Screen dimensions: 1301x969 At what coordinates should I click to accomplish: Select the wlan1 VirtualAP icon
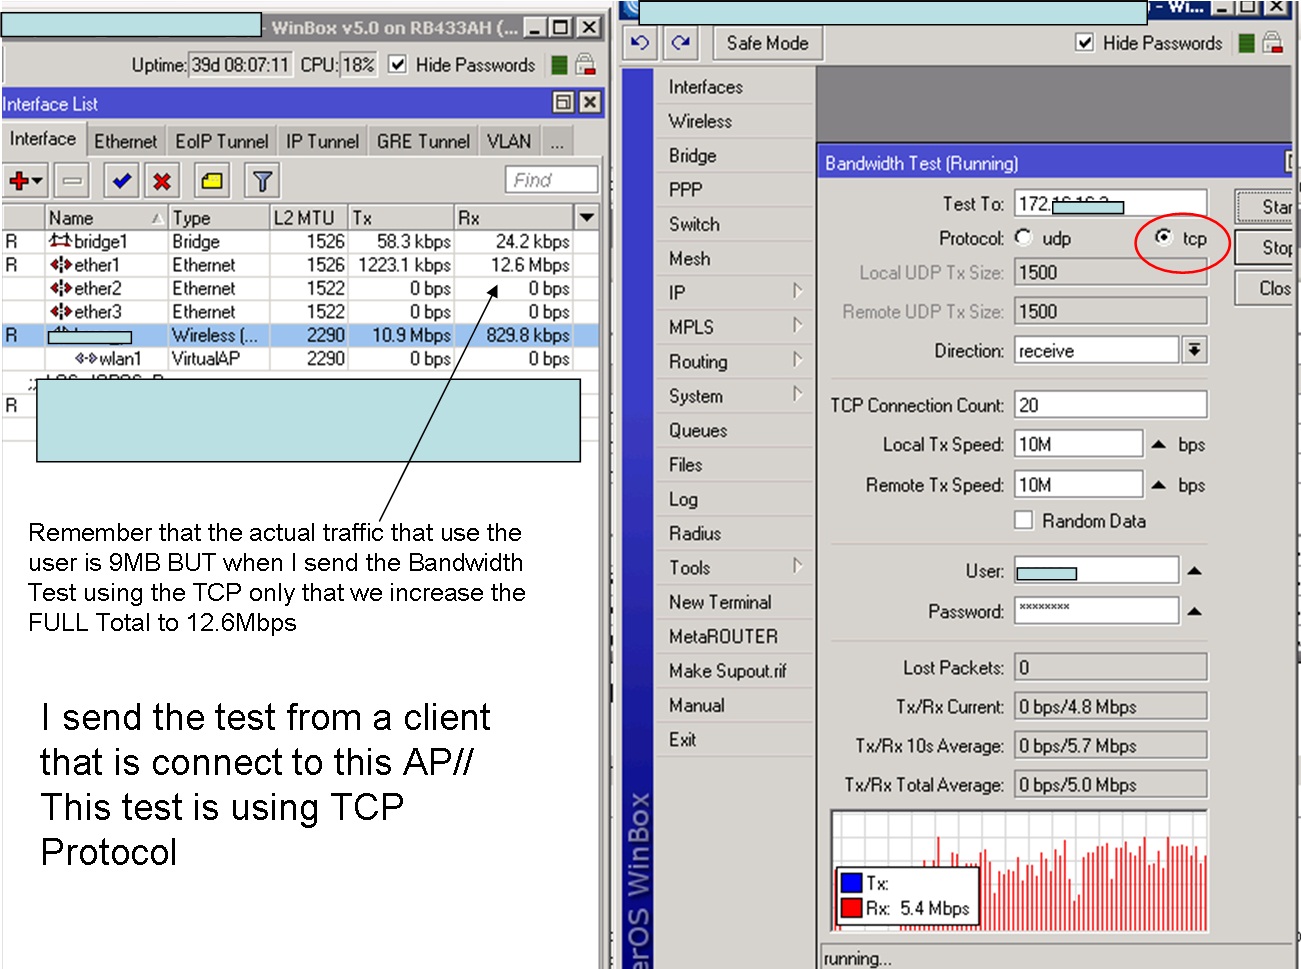(86, 358)
